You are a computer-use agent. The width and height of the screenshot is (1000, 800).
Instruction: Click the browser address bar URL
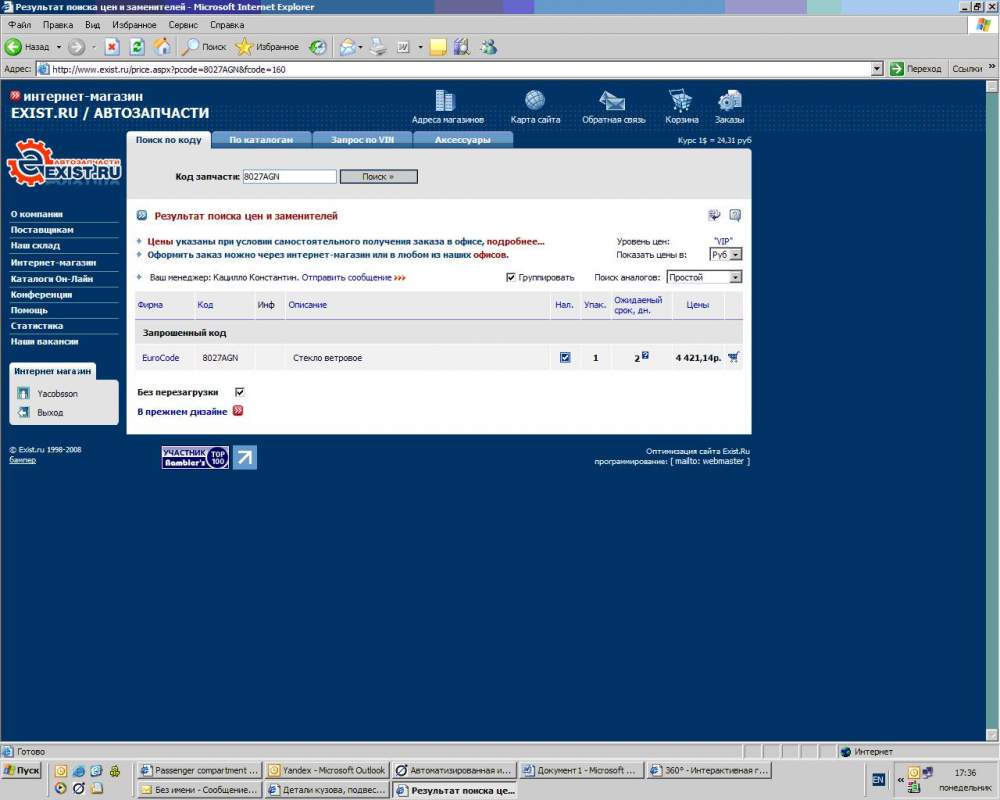coord(454,69)
